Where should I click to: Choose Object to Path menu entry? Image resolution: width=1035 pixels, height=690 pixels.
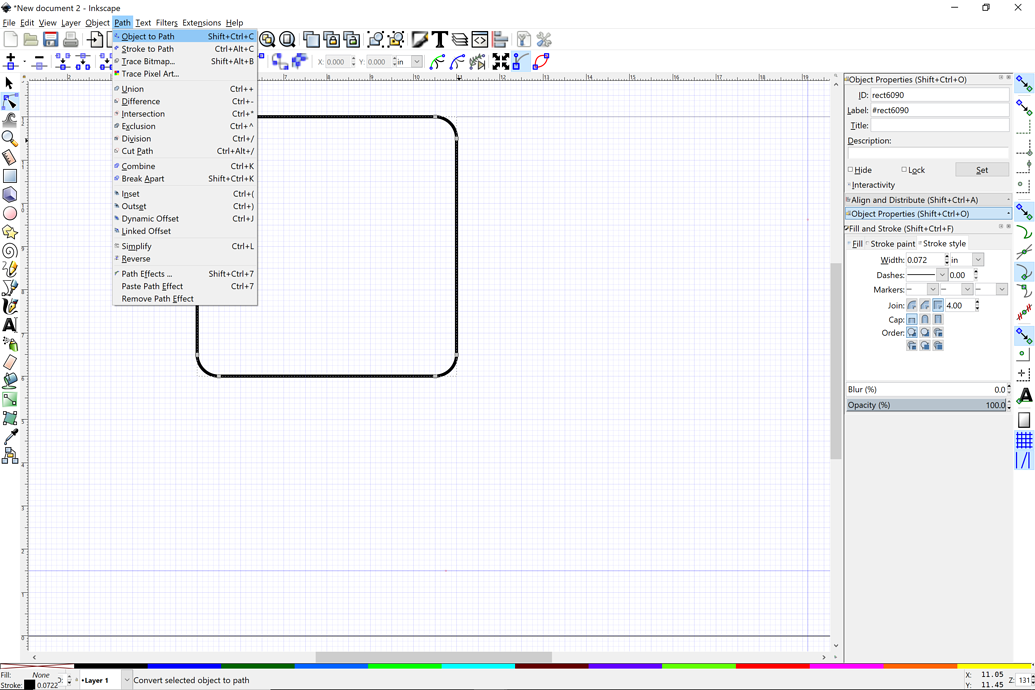click(185, 36)
